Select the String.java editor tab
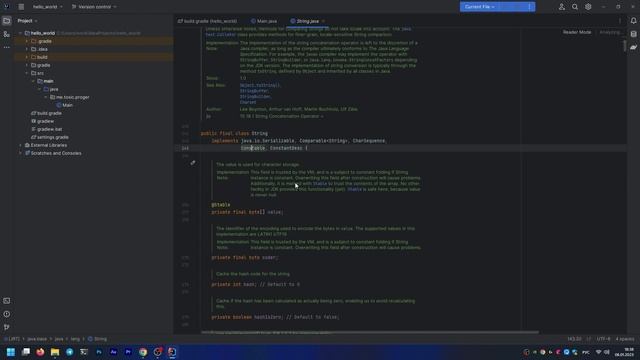Viewport: 640px width, 360px height. tap(308, 21)
